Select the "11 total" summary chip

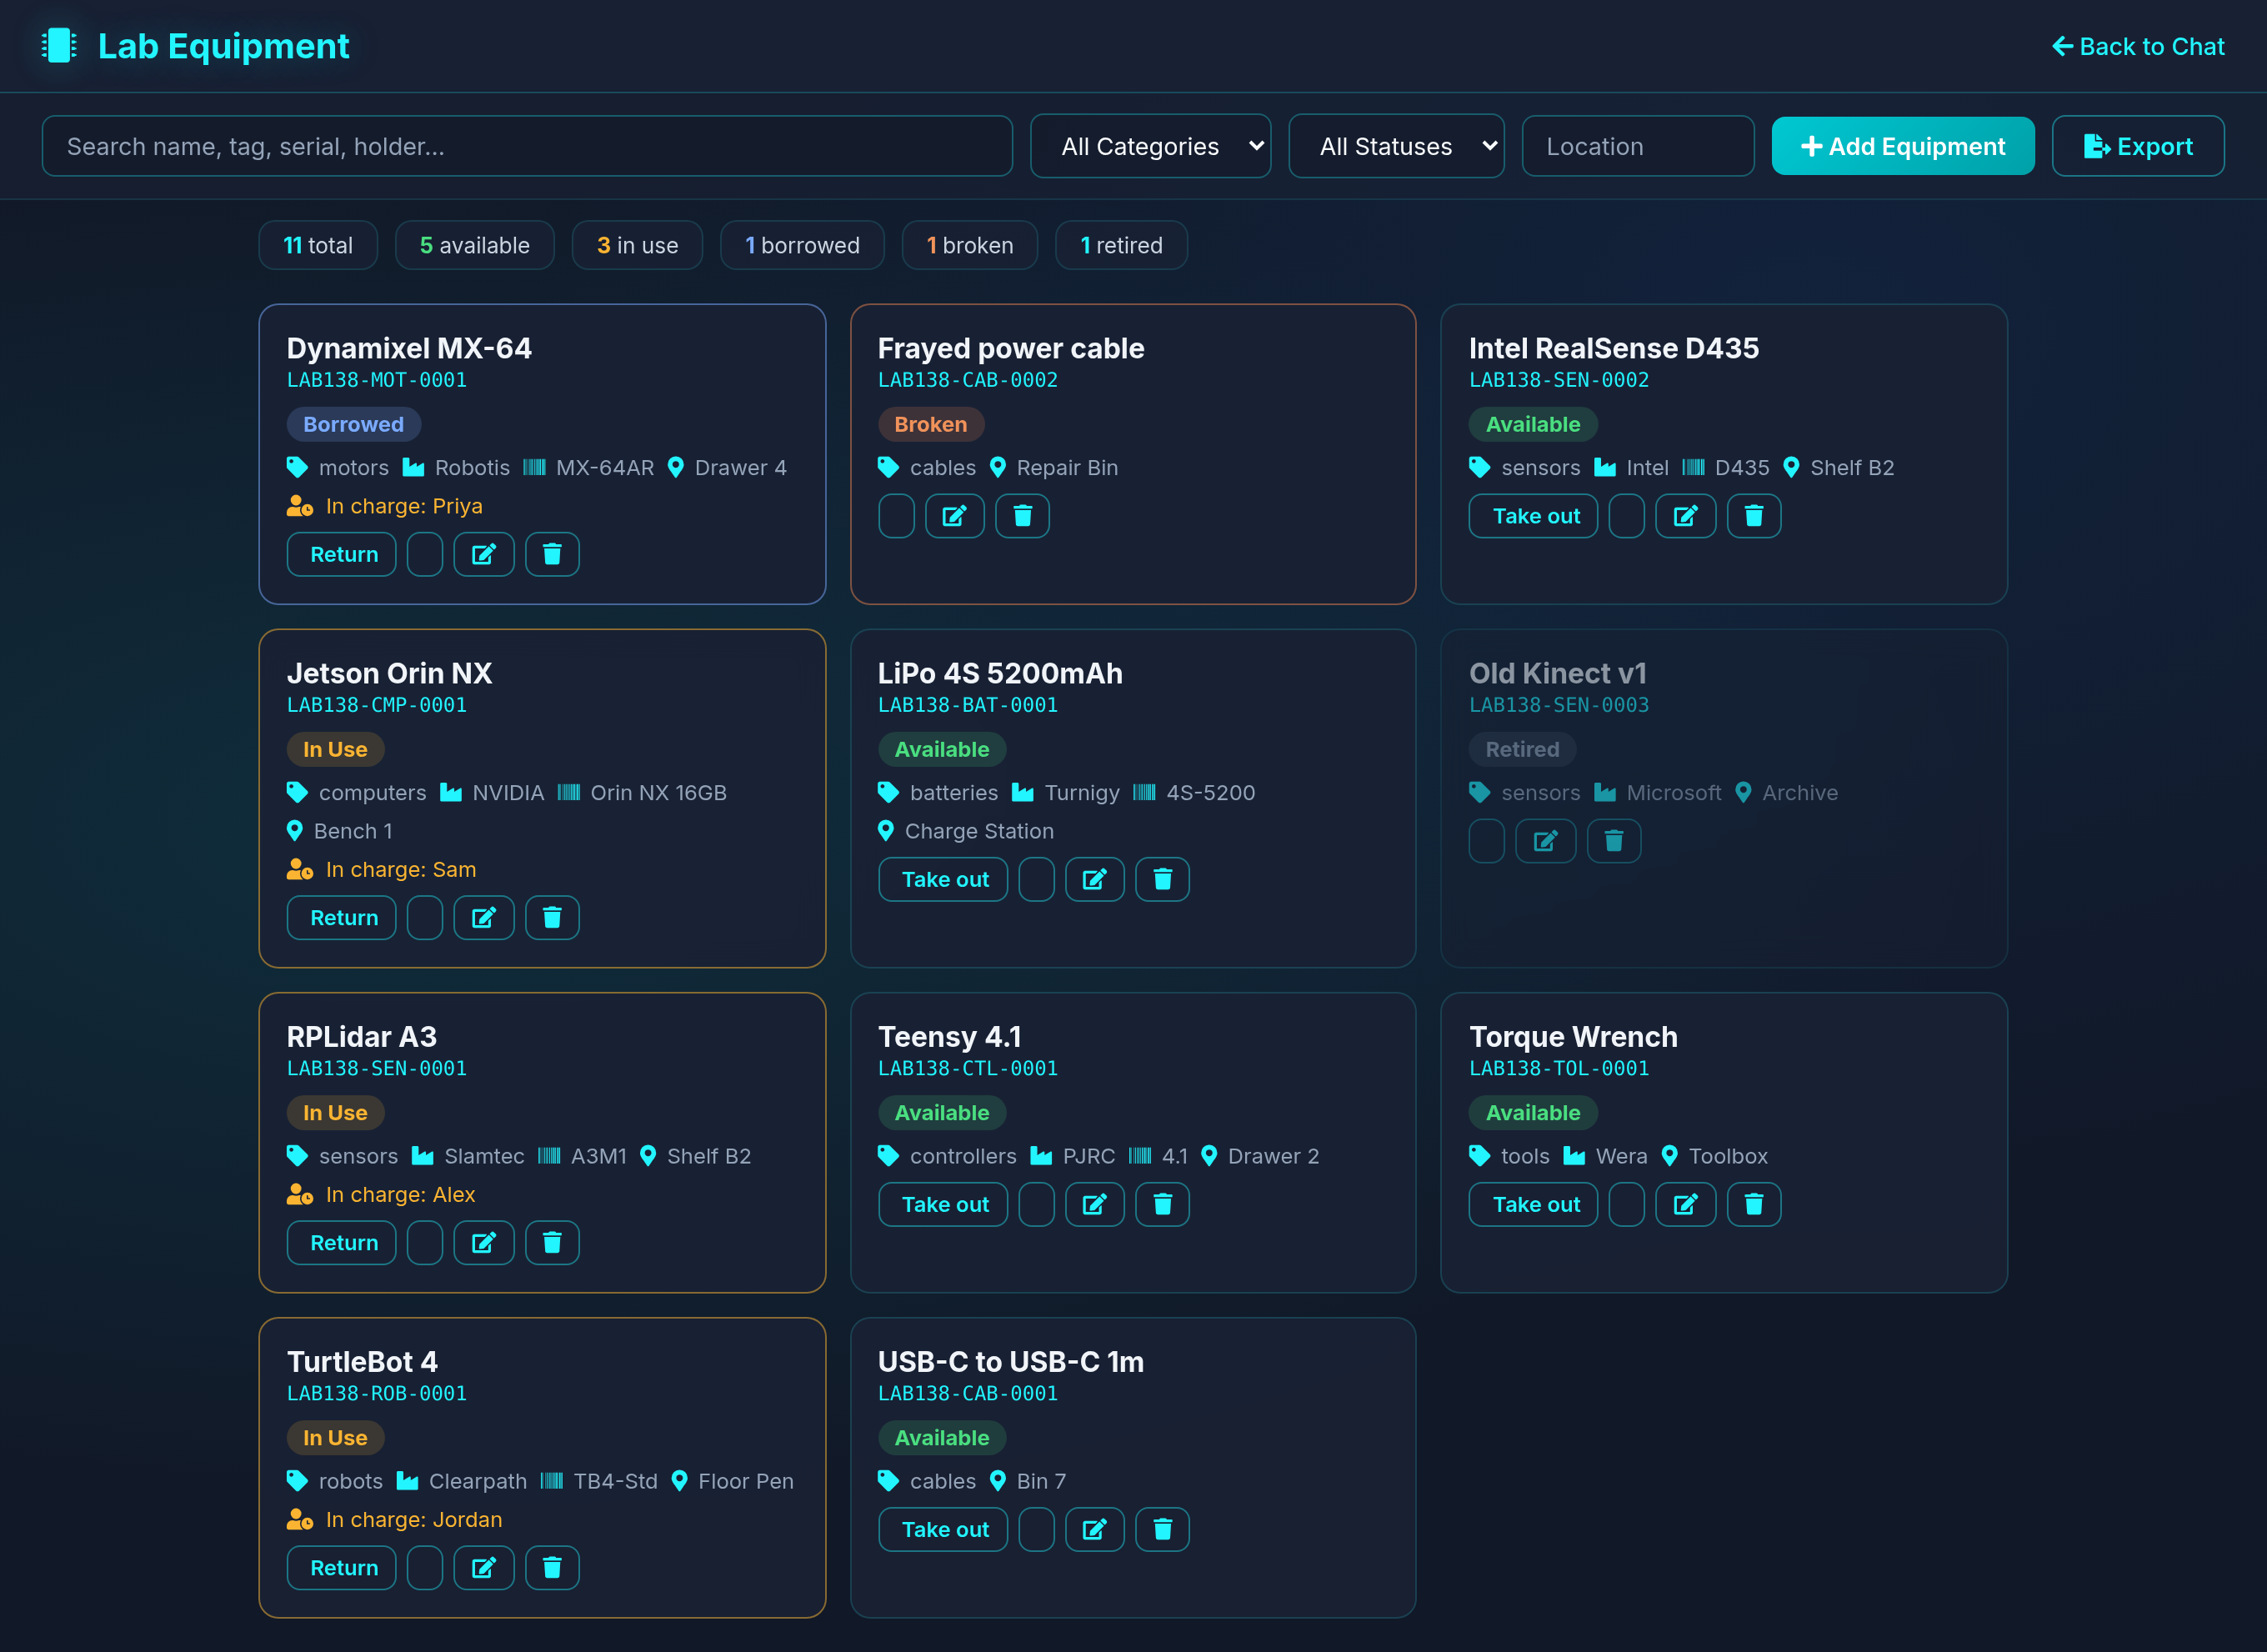click(x=318, y=245)
